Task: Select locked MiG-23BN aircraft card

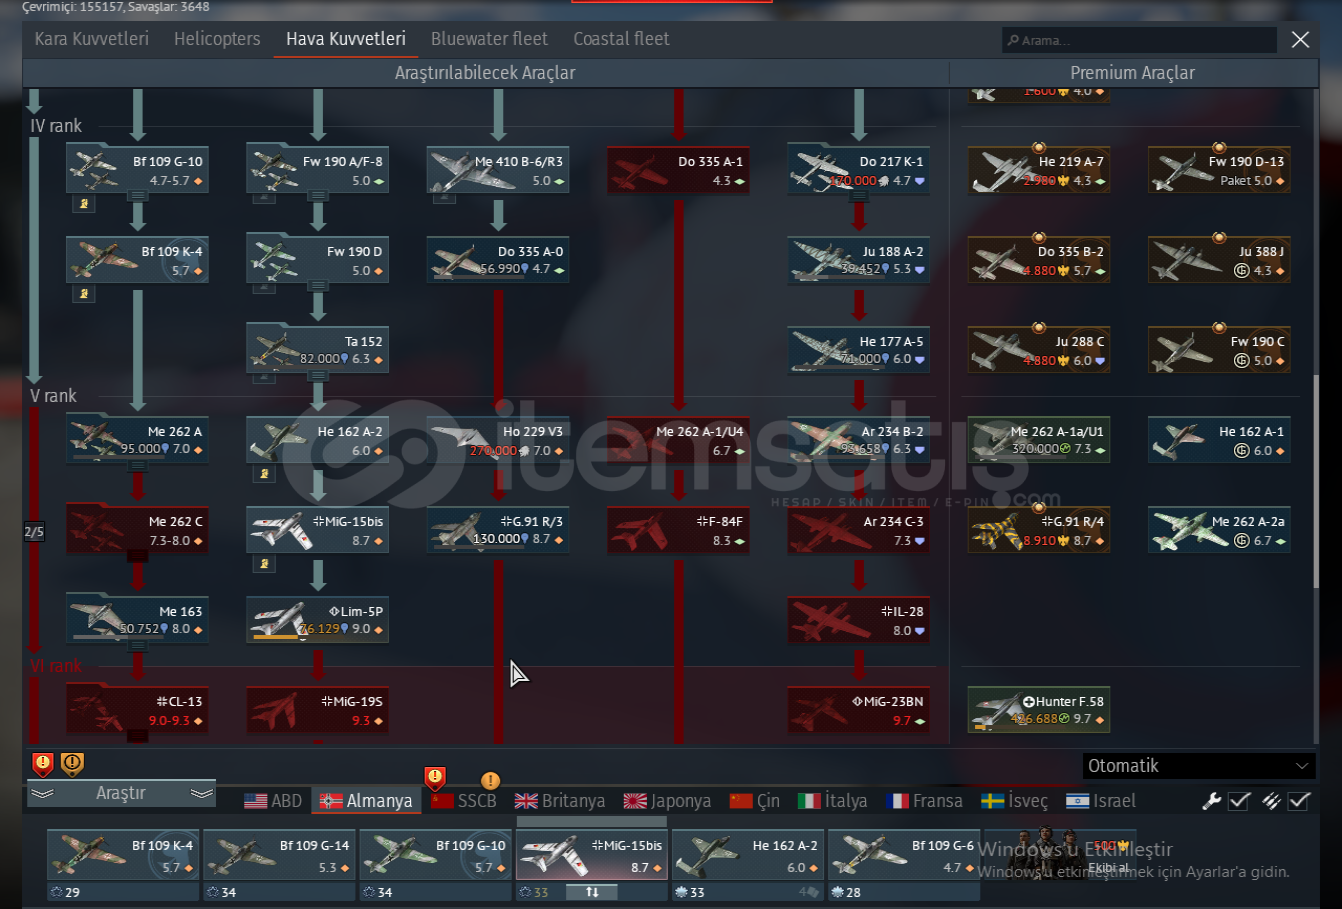Action: coord(858,709)
